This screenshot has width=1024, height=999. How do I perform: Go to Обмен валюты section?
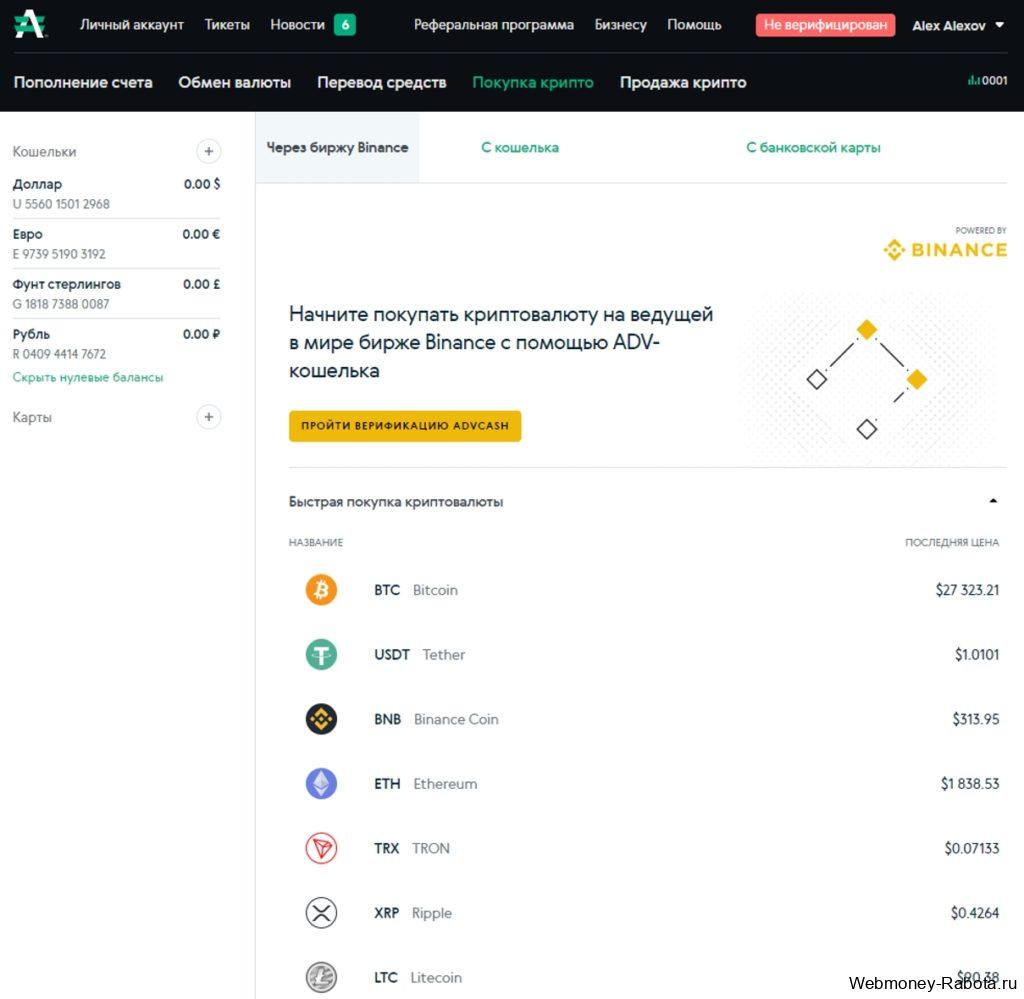[234, 82]
